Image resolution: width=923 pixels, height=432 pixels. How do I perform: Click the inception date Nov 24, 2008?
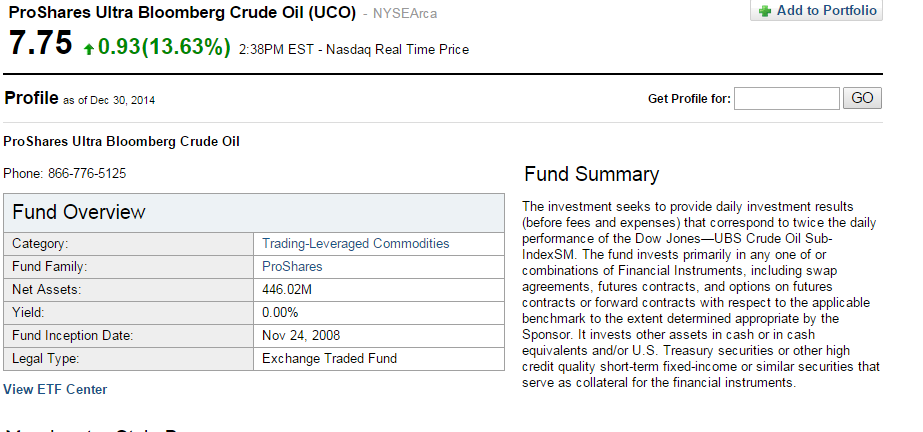(x=300, y=336)
